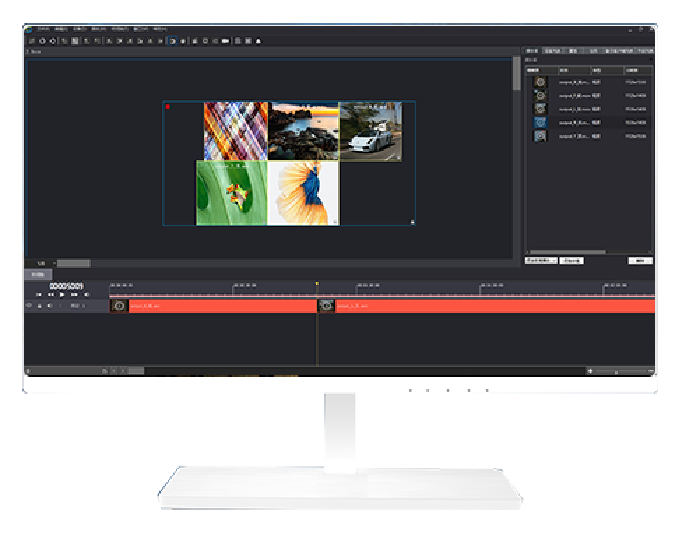Click the app logo icon in title bar

pos(29,29)
